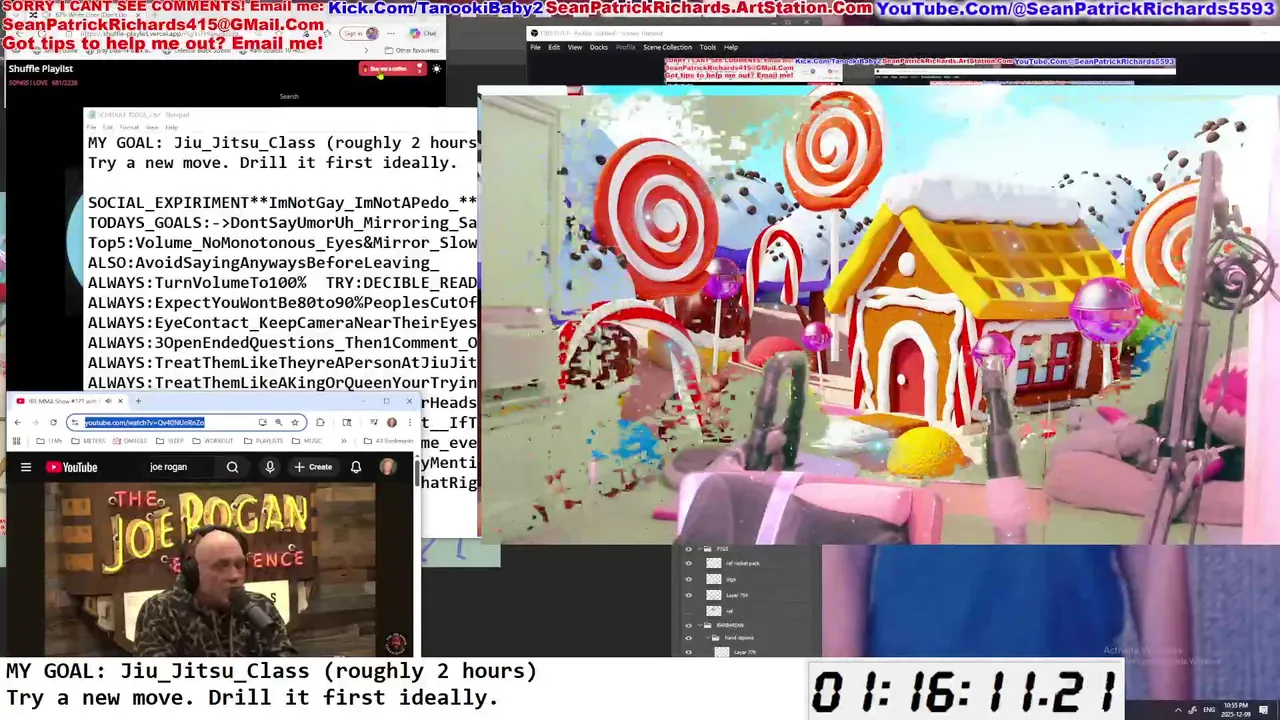This screenshot has height=720, width=1280.
Task: Open the MUSIC bookmark folder
Action: (307, 441)
